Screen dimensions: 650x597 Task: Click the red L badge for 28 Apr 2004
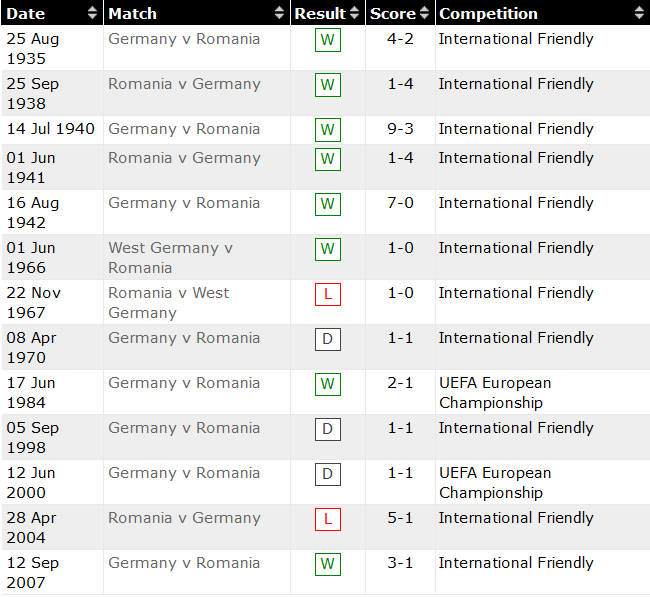pos(327,519)
